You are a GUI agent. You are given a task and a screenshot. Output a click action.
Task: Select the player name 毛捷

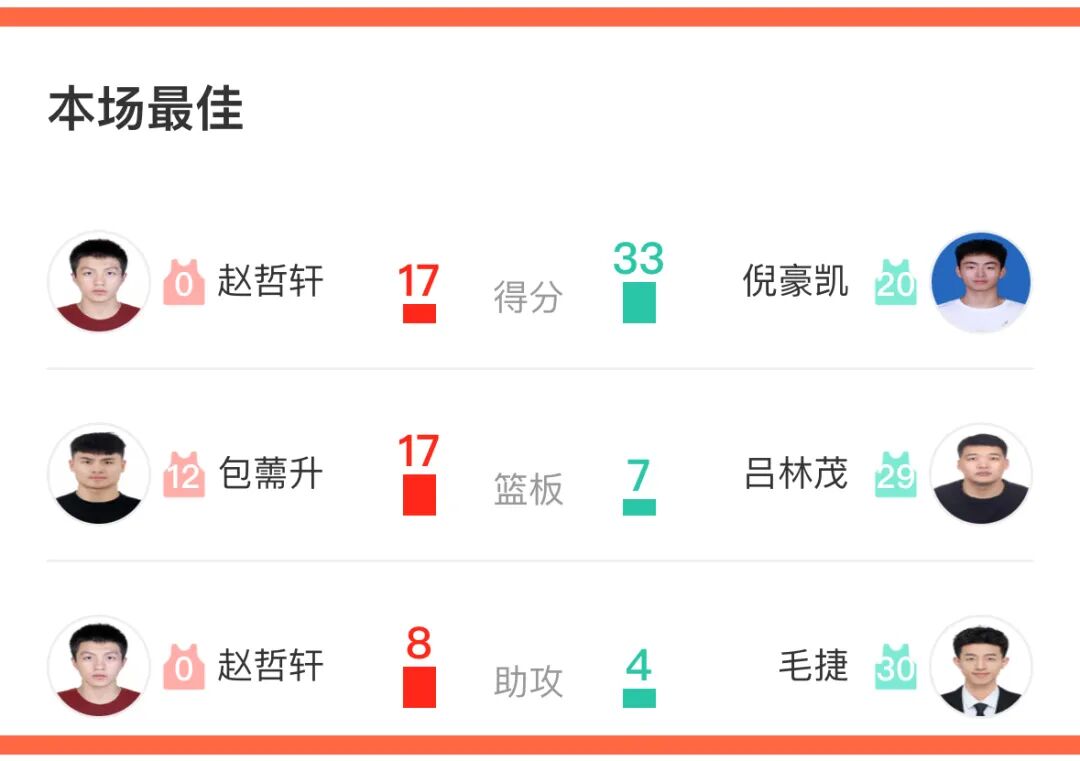point(813,666)
